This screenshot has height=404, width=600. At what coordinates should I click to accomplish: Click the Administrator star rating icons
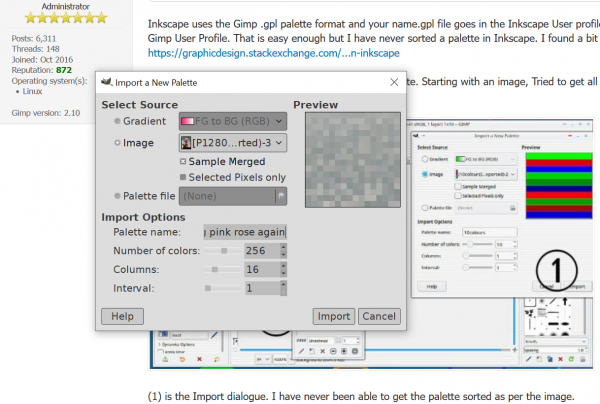point(65,18)
